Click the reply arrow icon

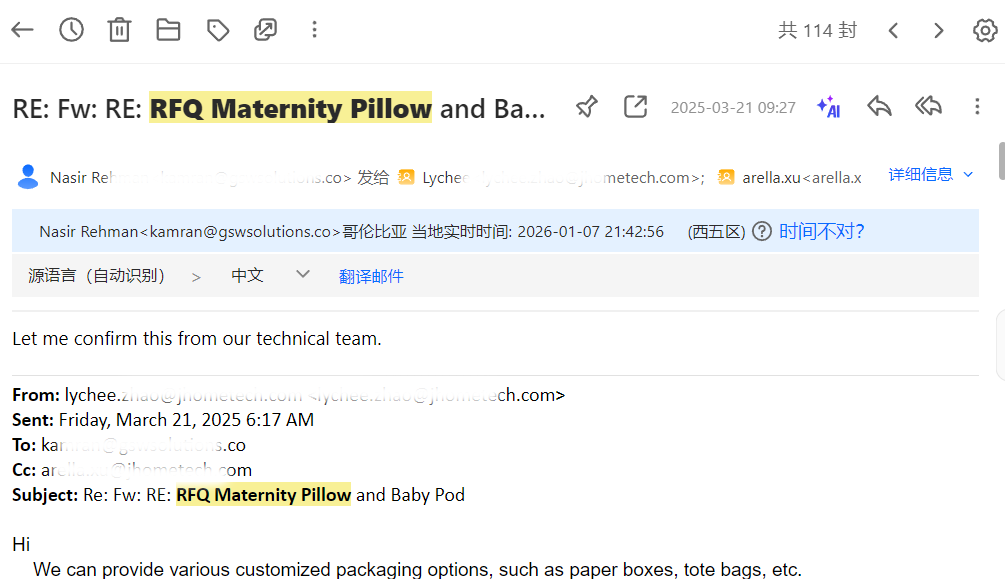879,107
